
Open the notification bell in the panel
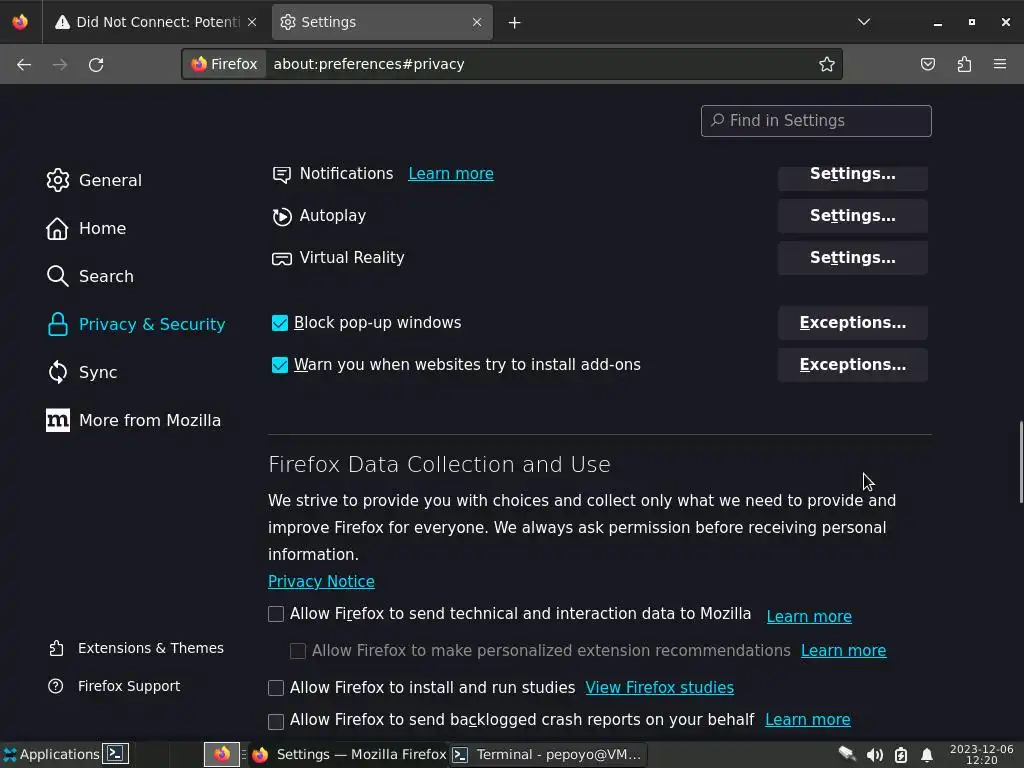[927, 754]
